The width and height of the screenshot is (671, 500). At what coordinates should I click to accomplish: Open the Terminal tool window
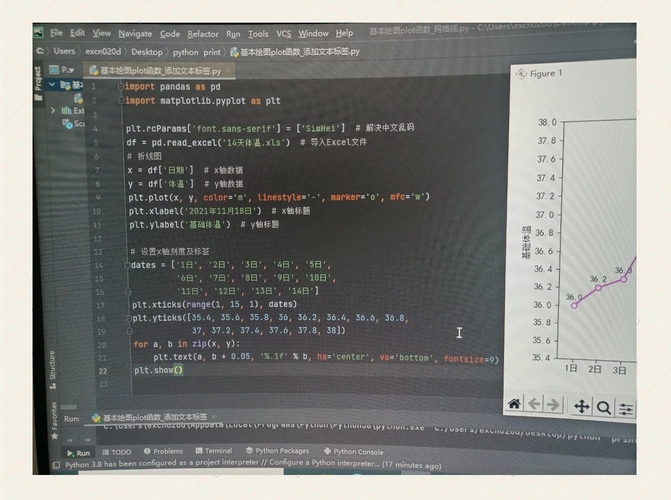(x=214, y=450)
